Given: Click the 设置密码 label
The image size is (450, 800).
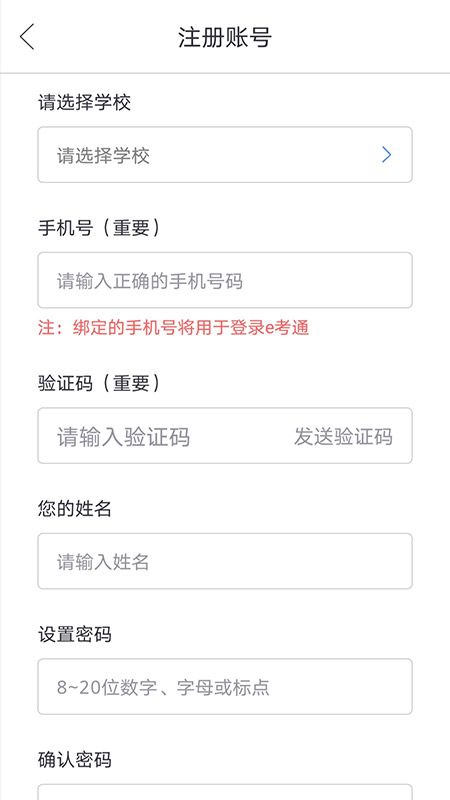Looking at the screenshot, I should [x=75, y=634].
